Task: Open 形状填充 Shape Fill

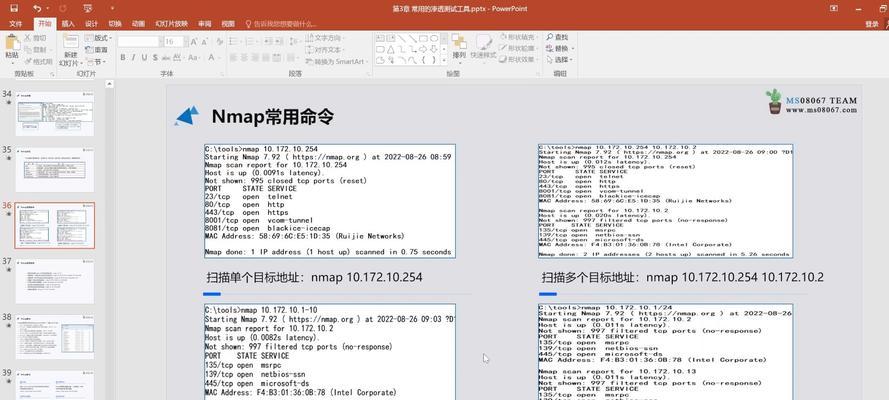Action: 517,37
